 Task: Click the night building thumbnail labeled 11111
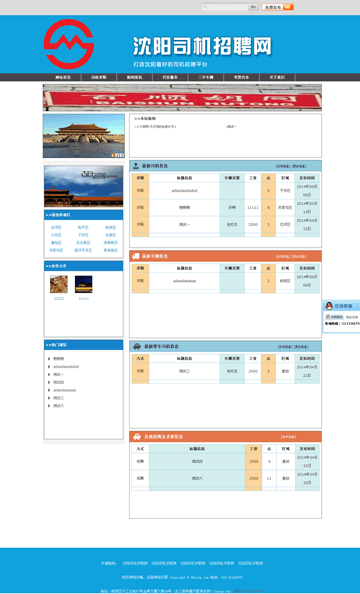[83, 284]
